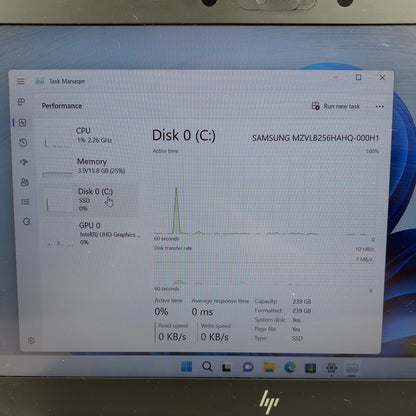Open the Processes page icon in sidebar
Viewport: 416px width, 416px height.
[21, 102]
